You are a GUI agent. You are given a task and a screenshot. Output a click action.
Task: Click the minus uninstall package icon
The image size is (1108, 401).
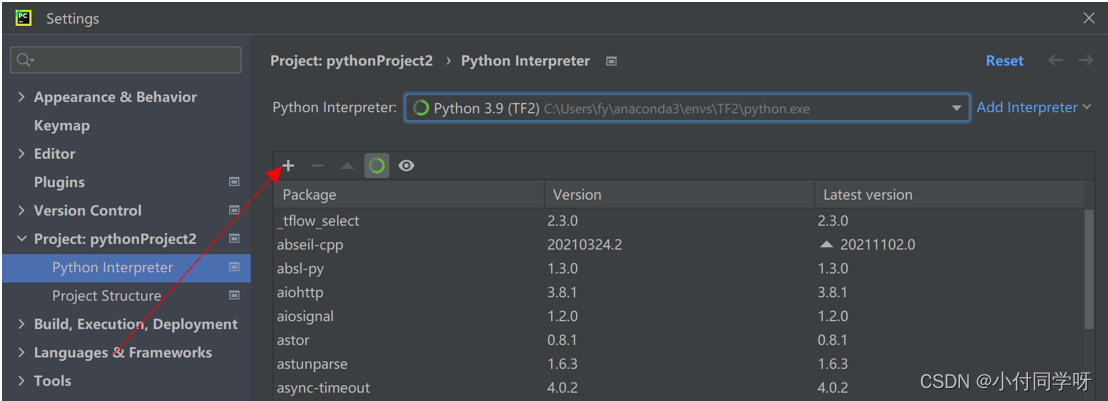click(317, 165)
